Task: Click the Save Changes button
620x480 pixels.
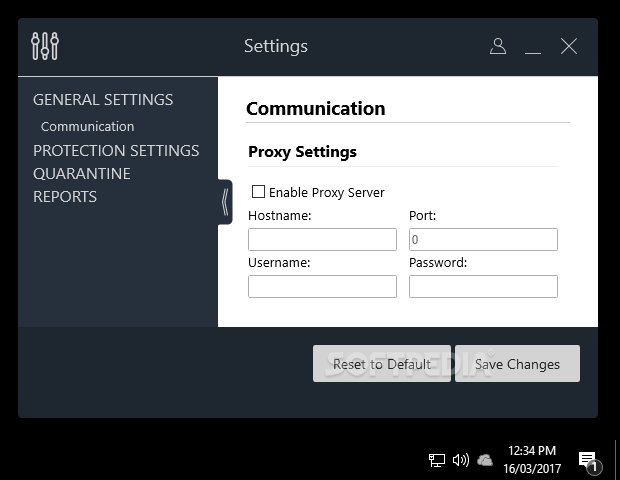Action: [x=517, y=363]
